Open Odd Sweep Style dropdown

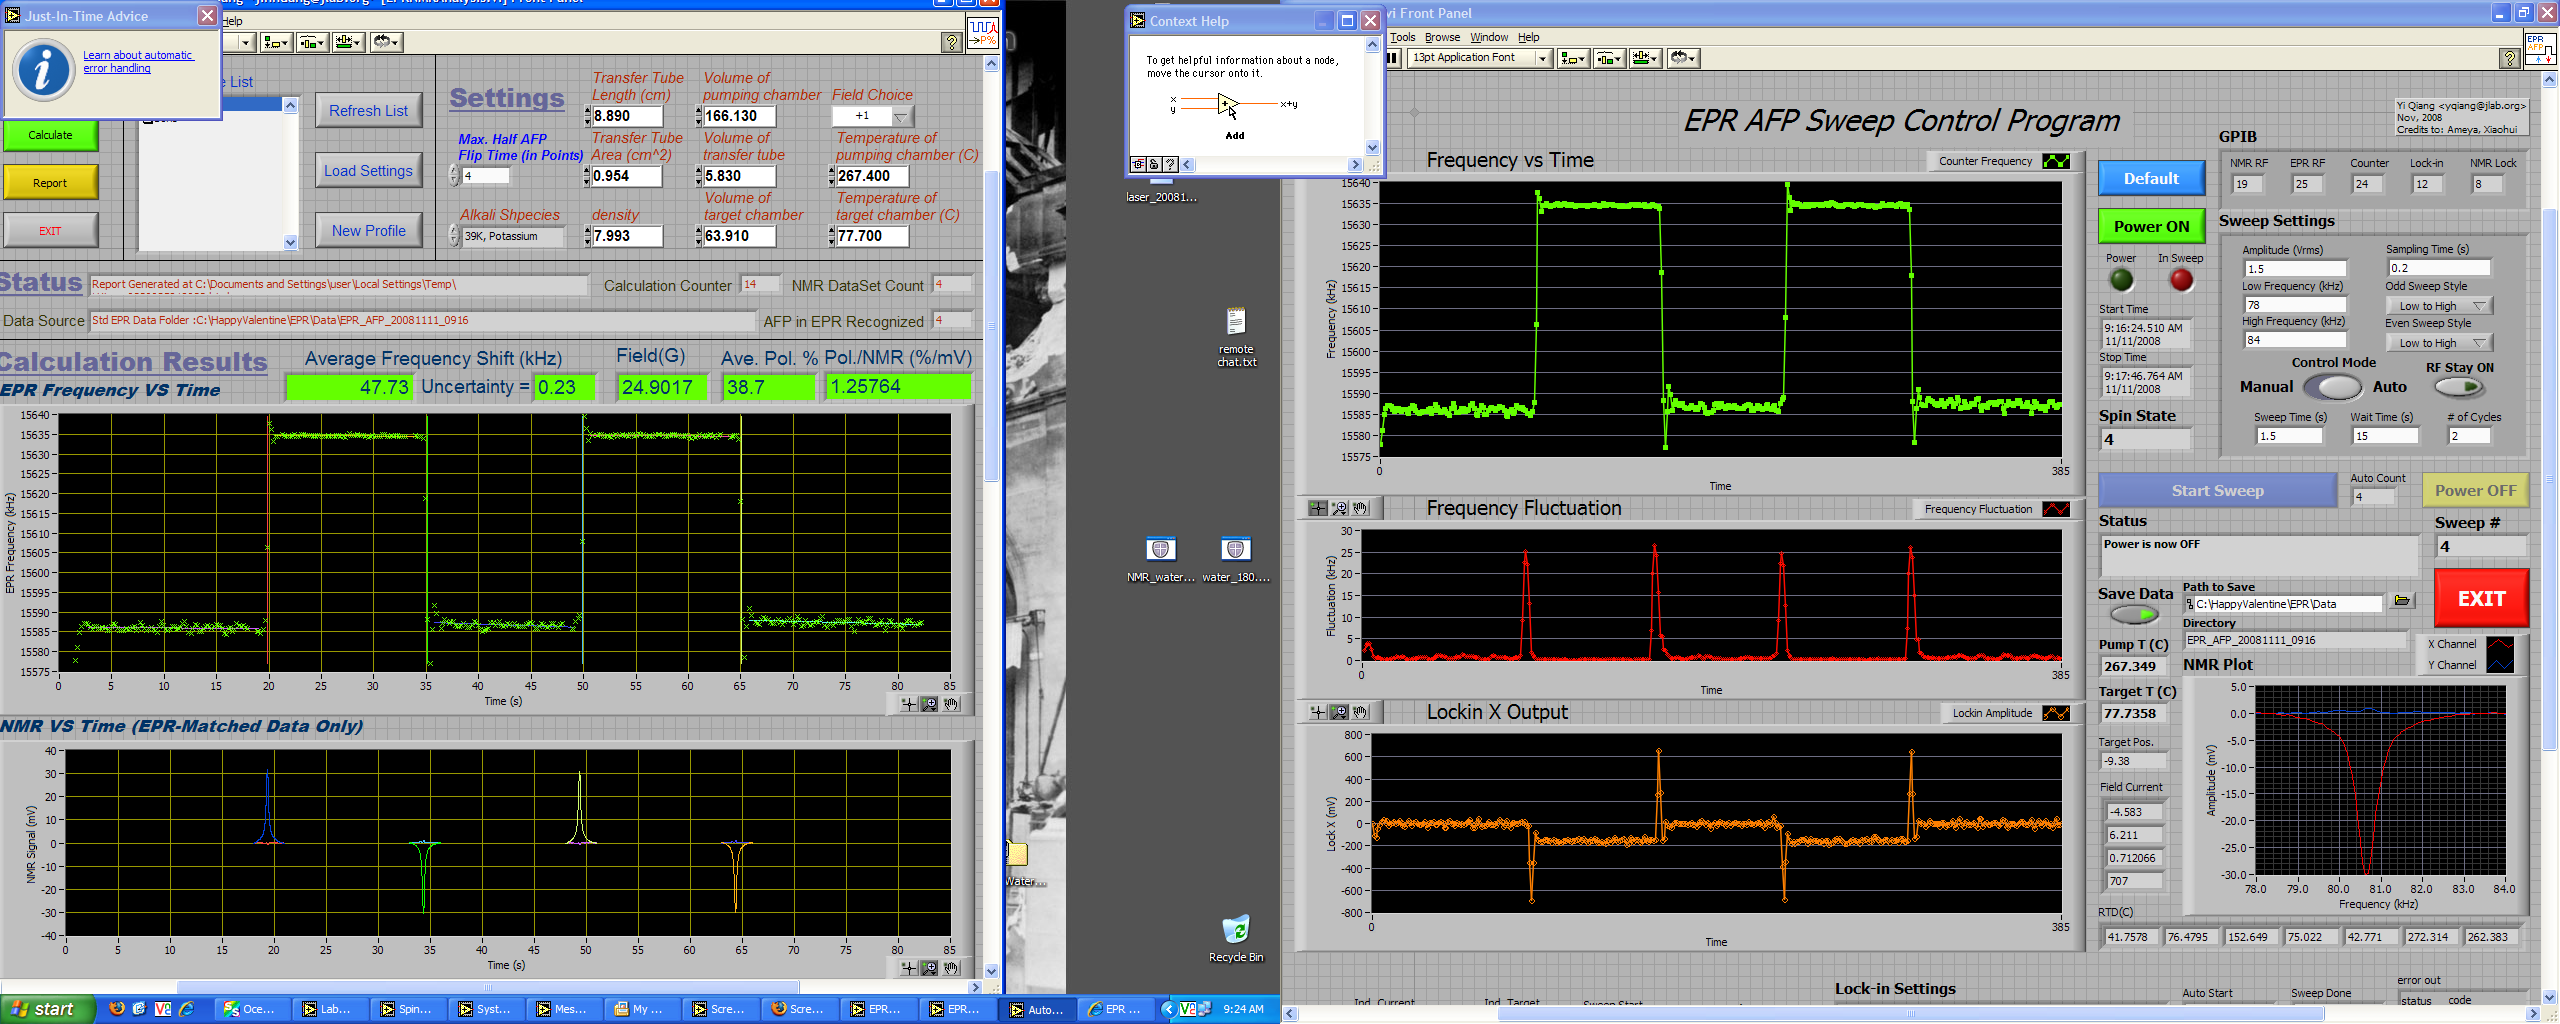pyautogui.click(x=2439, y=306)
